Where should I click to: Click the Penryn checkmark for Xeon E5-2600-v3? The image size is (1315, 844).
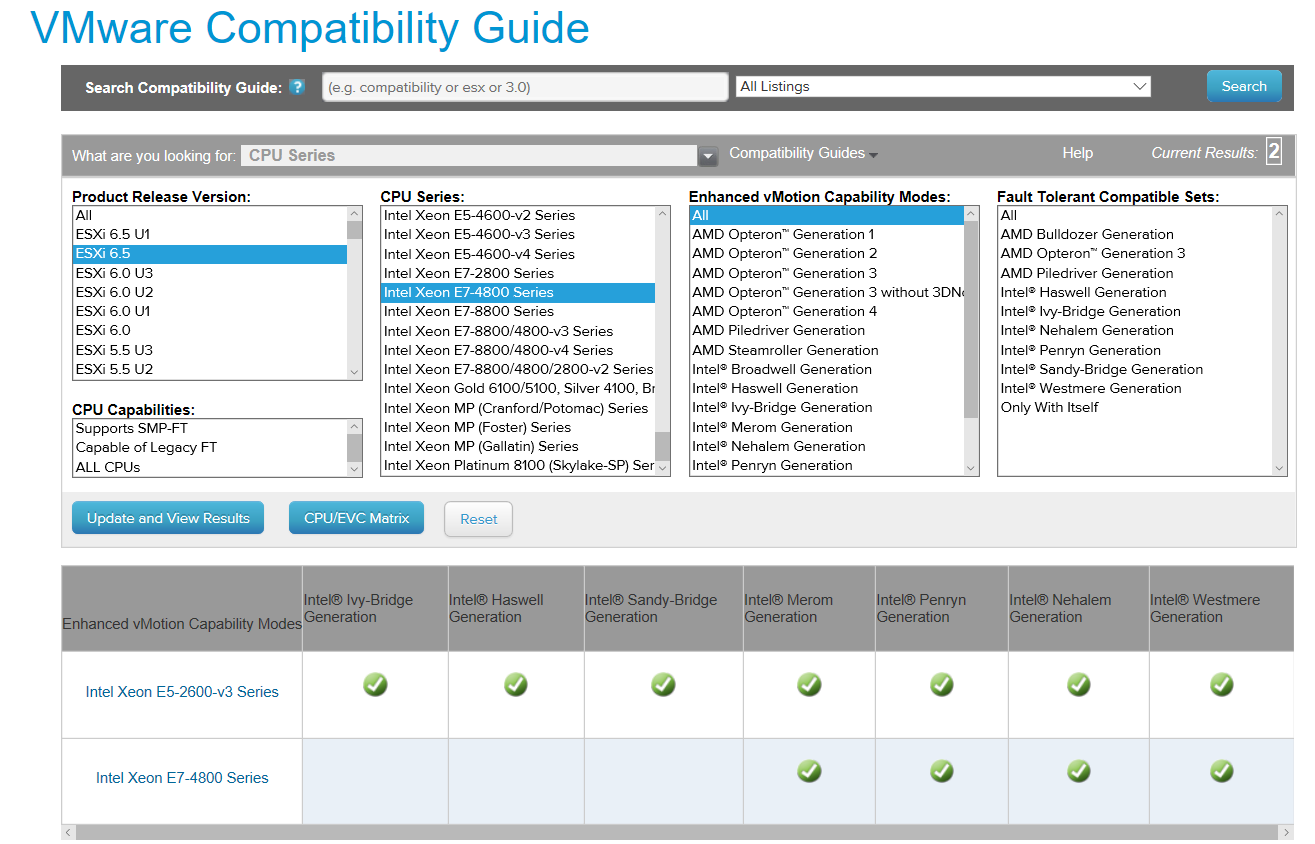point(941,685)
